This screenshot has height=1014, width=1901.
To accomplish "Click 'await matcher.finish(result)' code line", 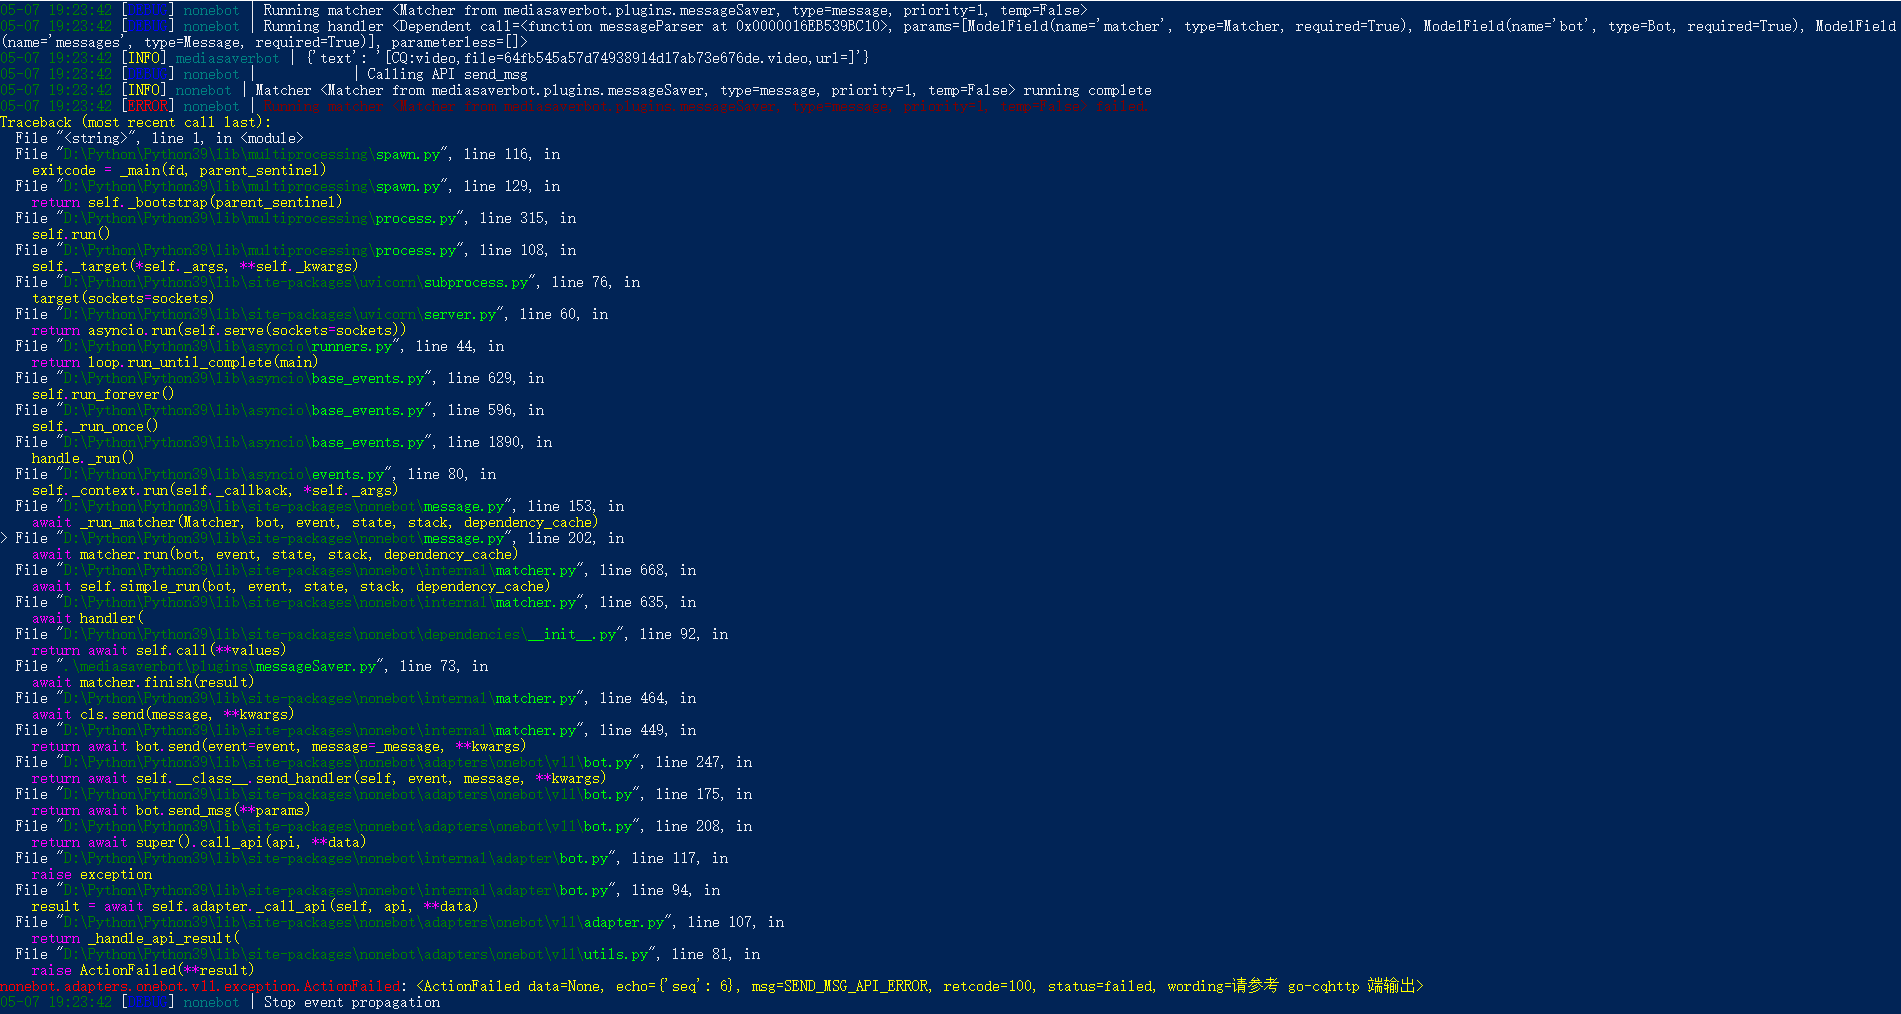I will [143, 682].
